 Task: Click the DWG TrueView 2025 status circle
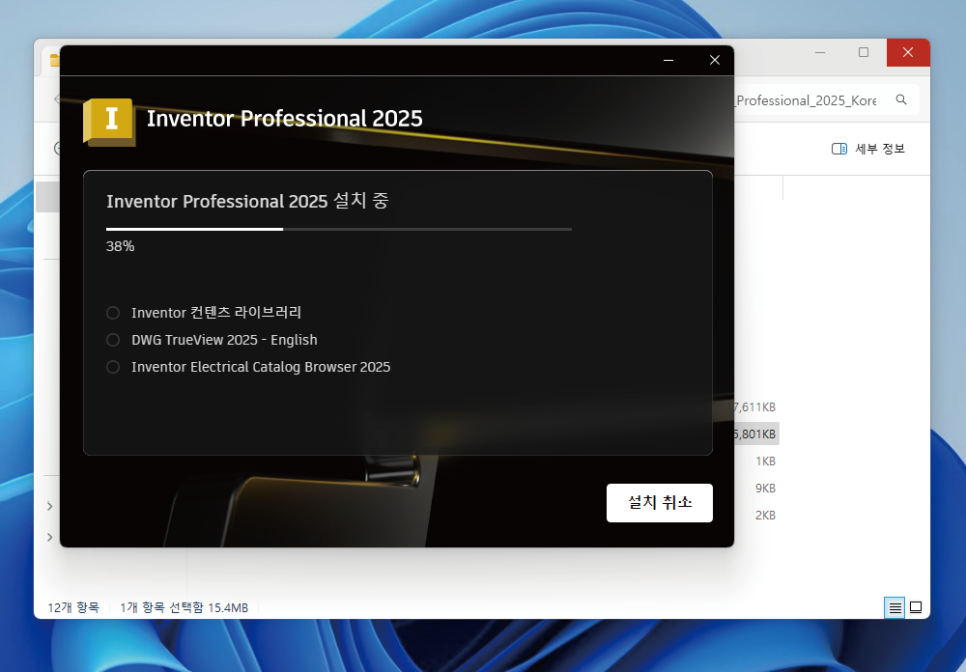tap(113, 340)
